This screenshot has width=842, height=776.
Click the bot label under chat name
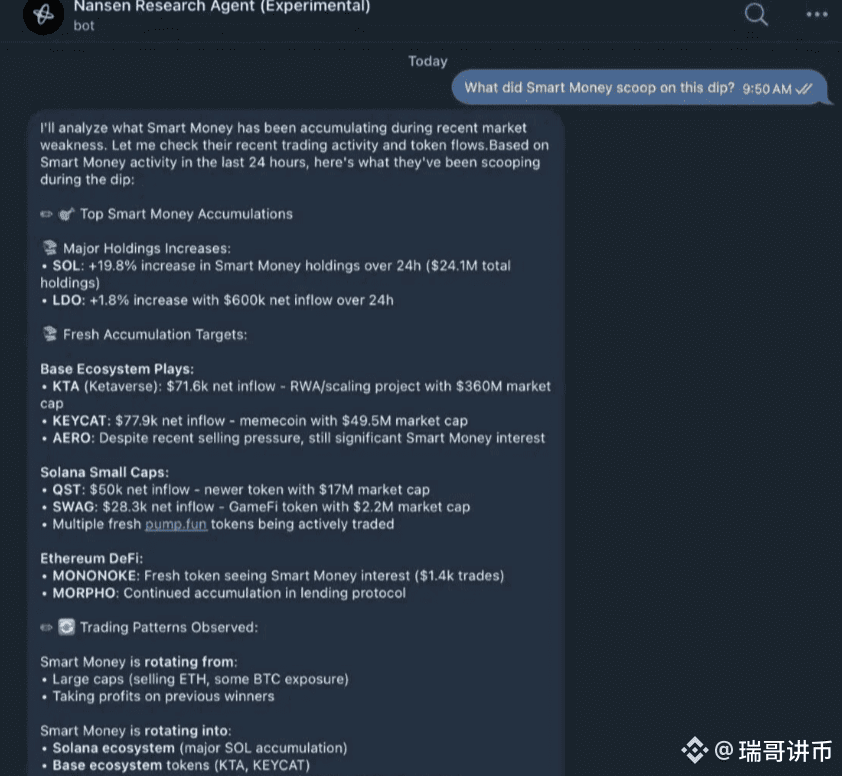pyautogui.click(x=84, y=26)
